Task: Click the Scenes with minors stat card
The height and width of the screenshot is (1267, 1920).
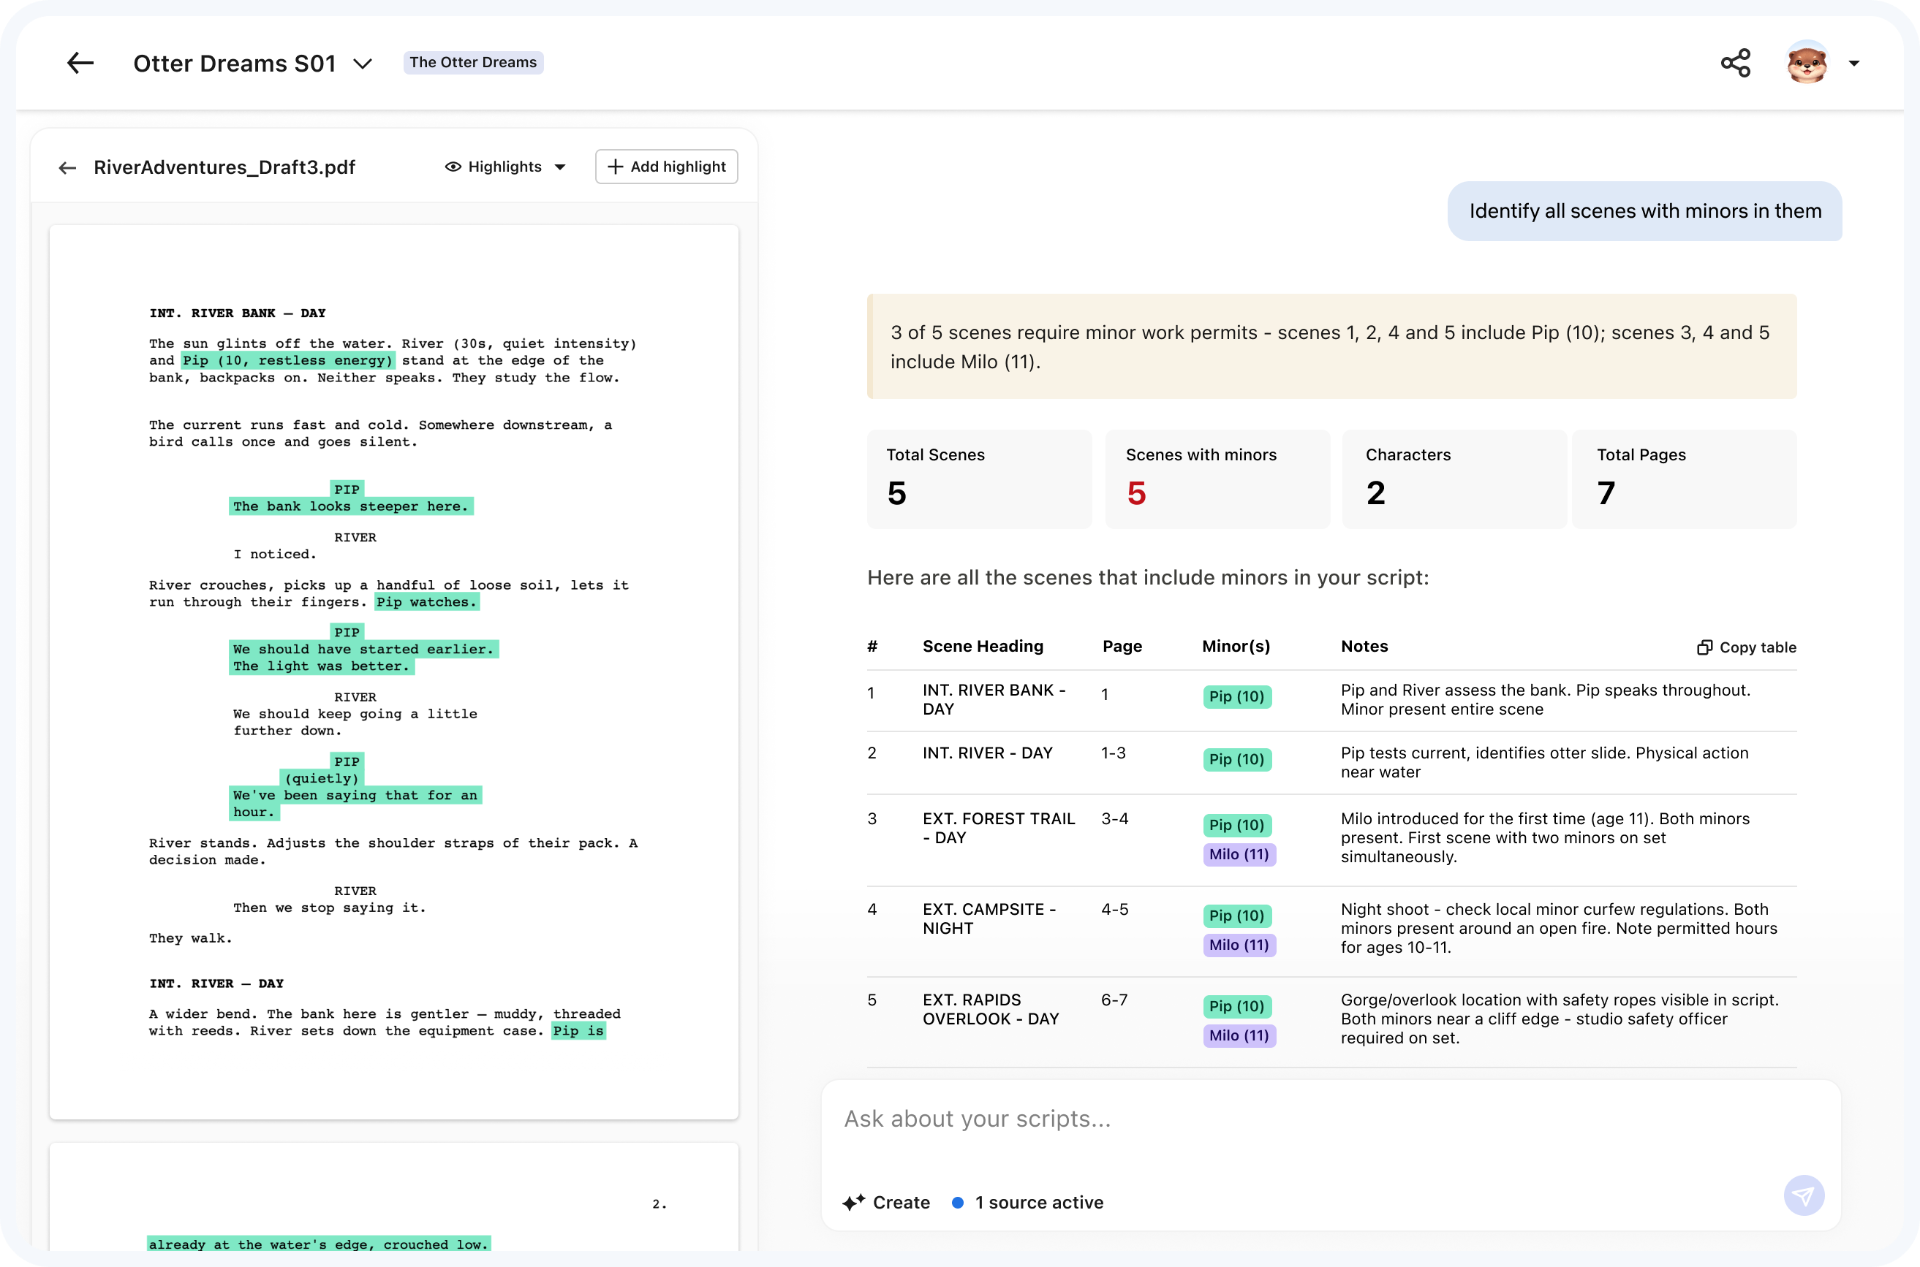Action: (1217, 479)
